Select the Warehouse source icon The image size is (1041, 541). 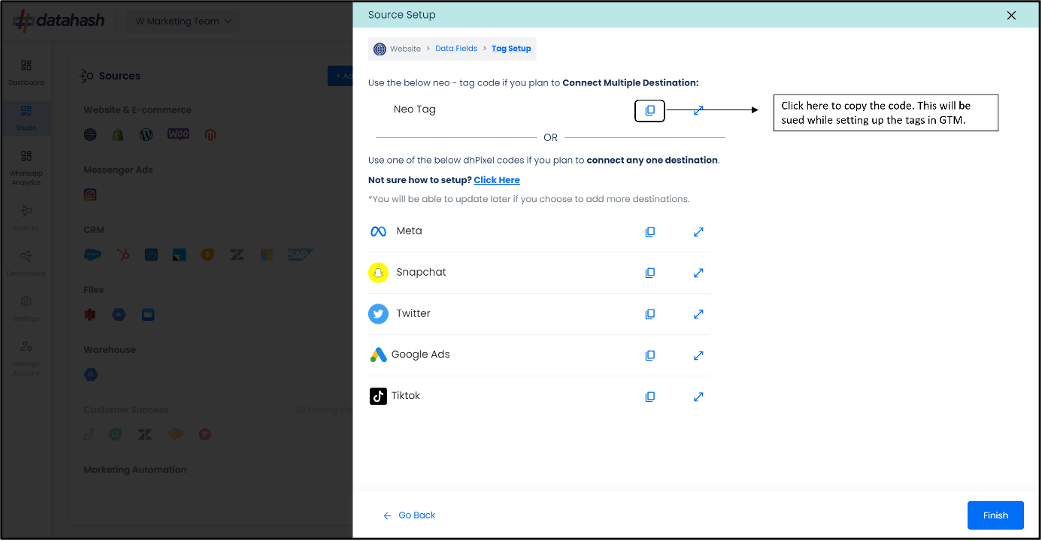91,374
